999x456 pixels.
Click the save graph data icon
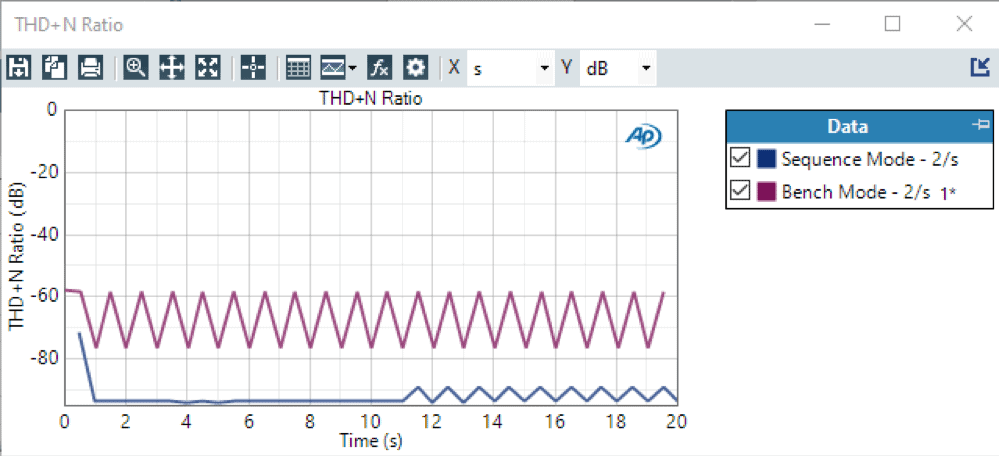(x=18, y=68)
